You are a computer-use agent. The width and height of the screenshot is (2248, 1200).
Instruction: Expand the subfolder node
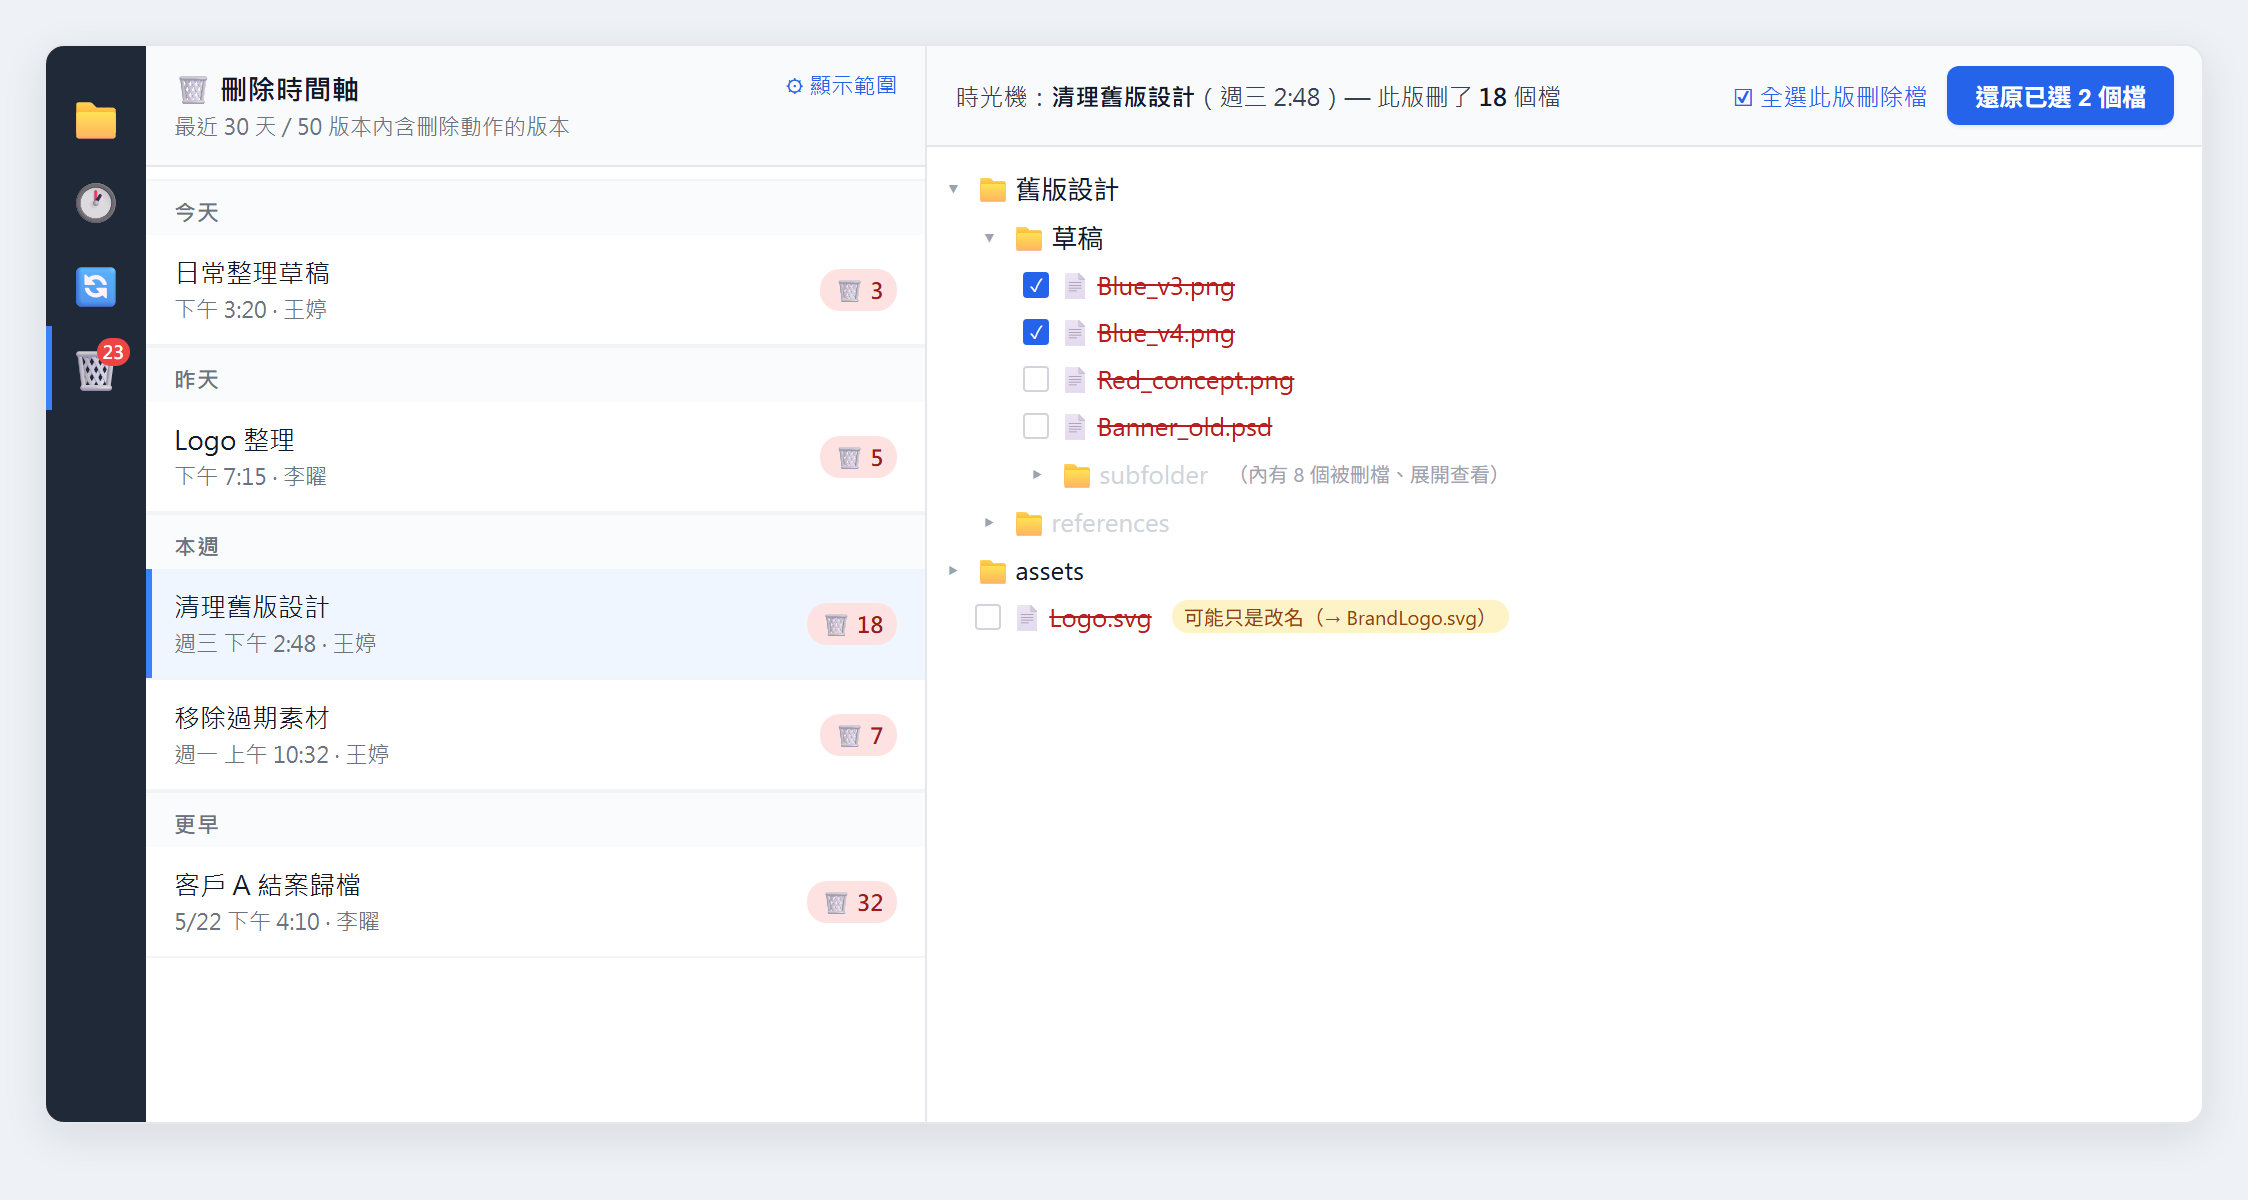click(1038, 475)
